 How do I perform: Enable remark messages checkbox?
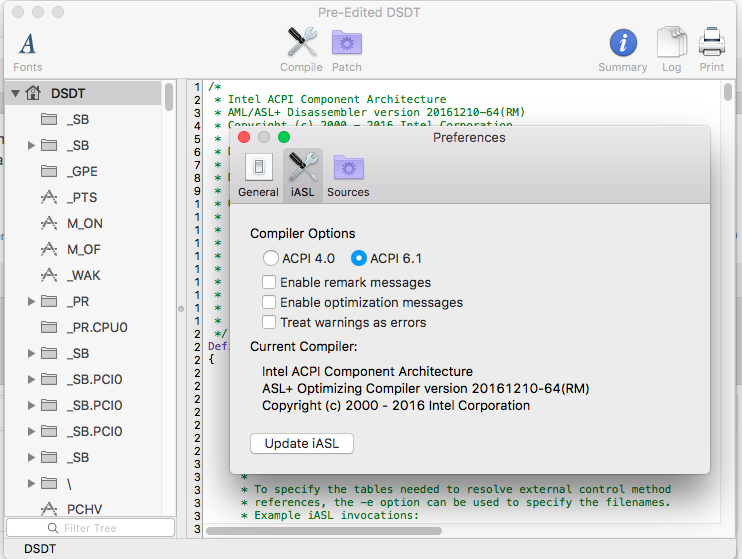tap(269, 282)
